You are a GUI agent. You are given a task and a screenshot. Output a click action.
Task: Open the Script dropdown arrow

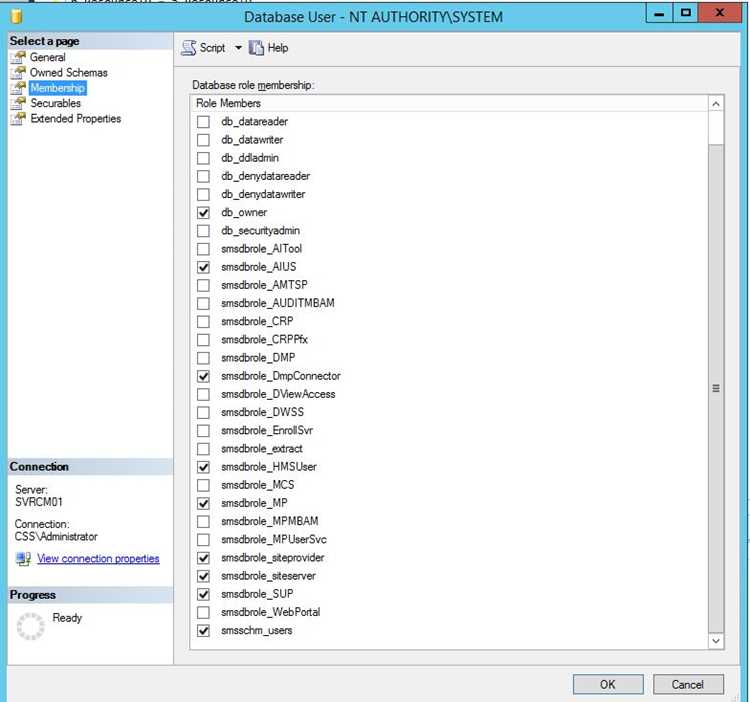point(238,48)
